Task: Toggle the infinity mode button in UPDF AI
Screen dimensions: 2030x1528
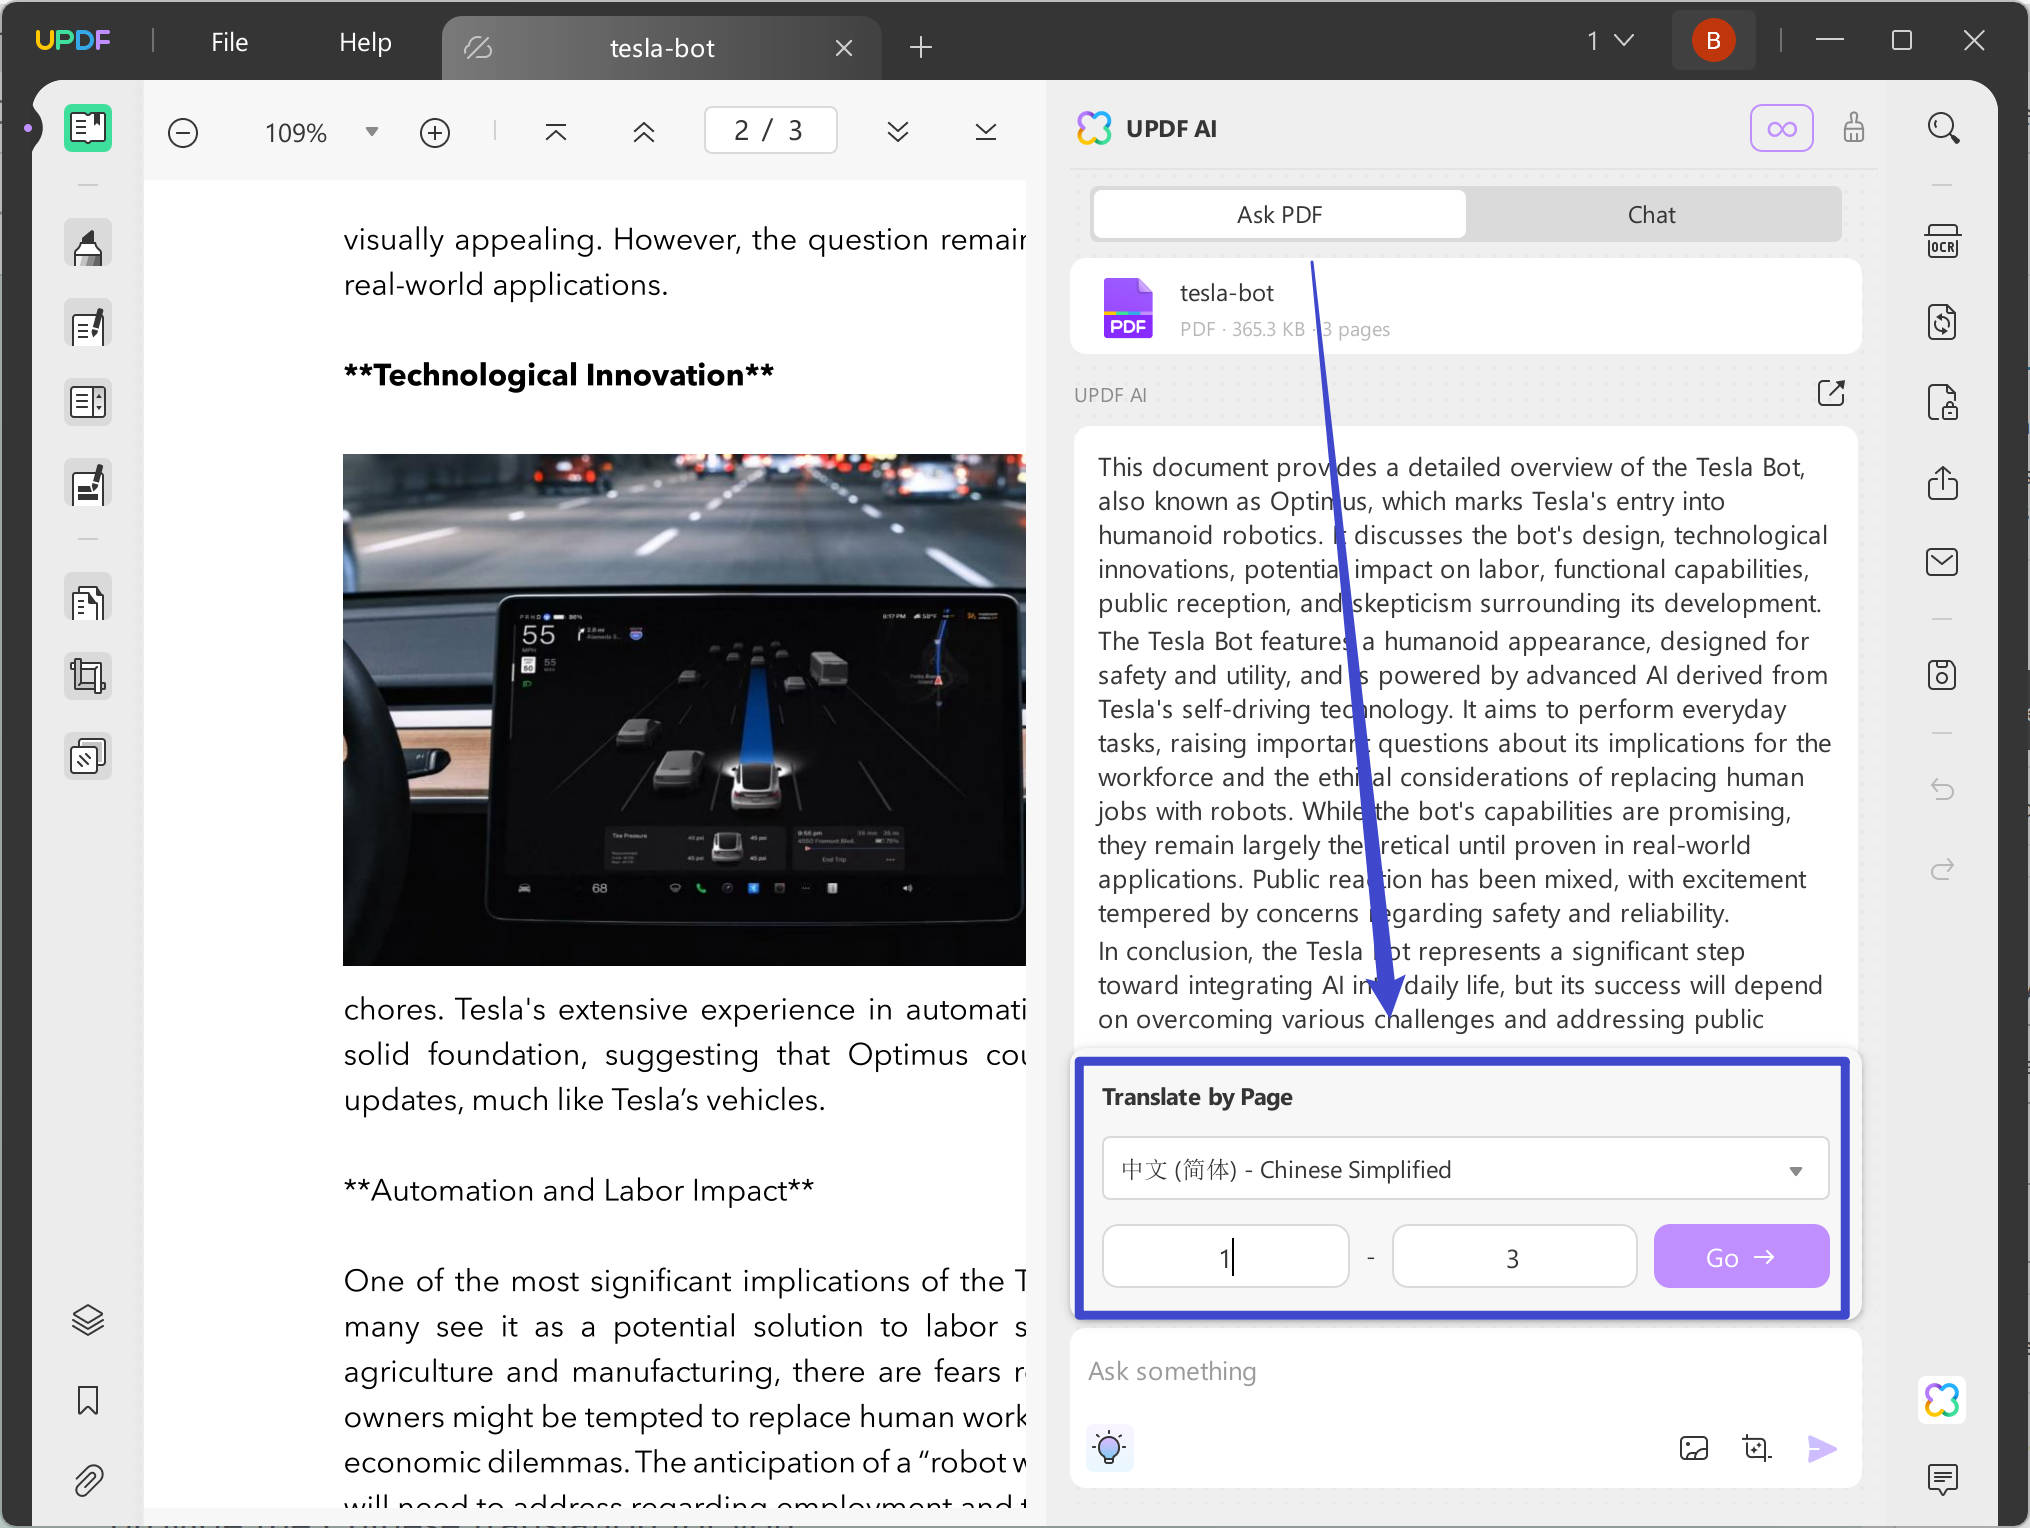Action: click(x=1781, y=129)
